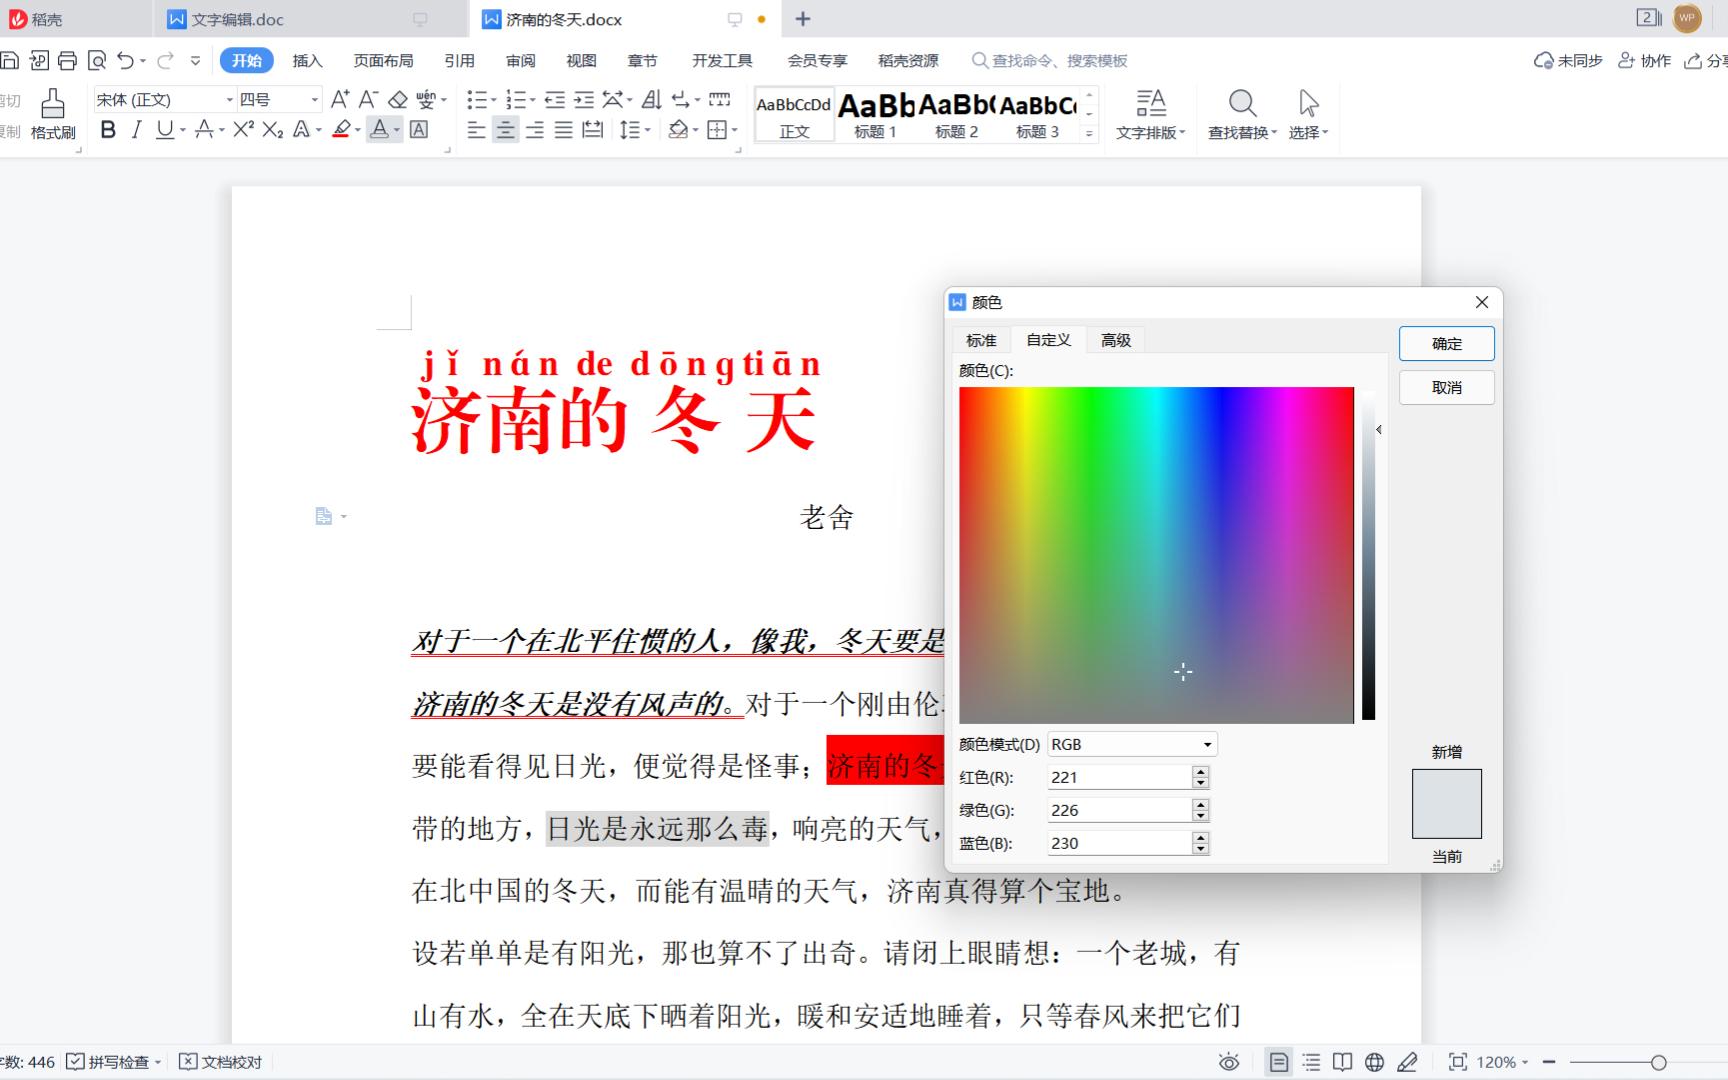Image resolution: width=1728 pixels, height=1080 pixels.
Task: Insert numbered list
Action: click(x=516, y=99)
